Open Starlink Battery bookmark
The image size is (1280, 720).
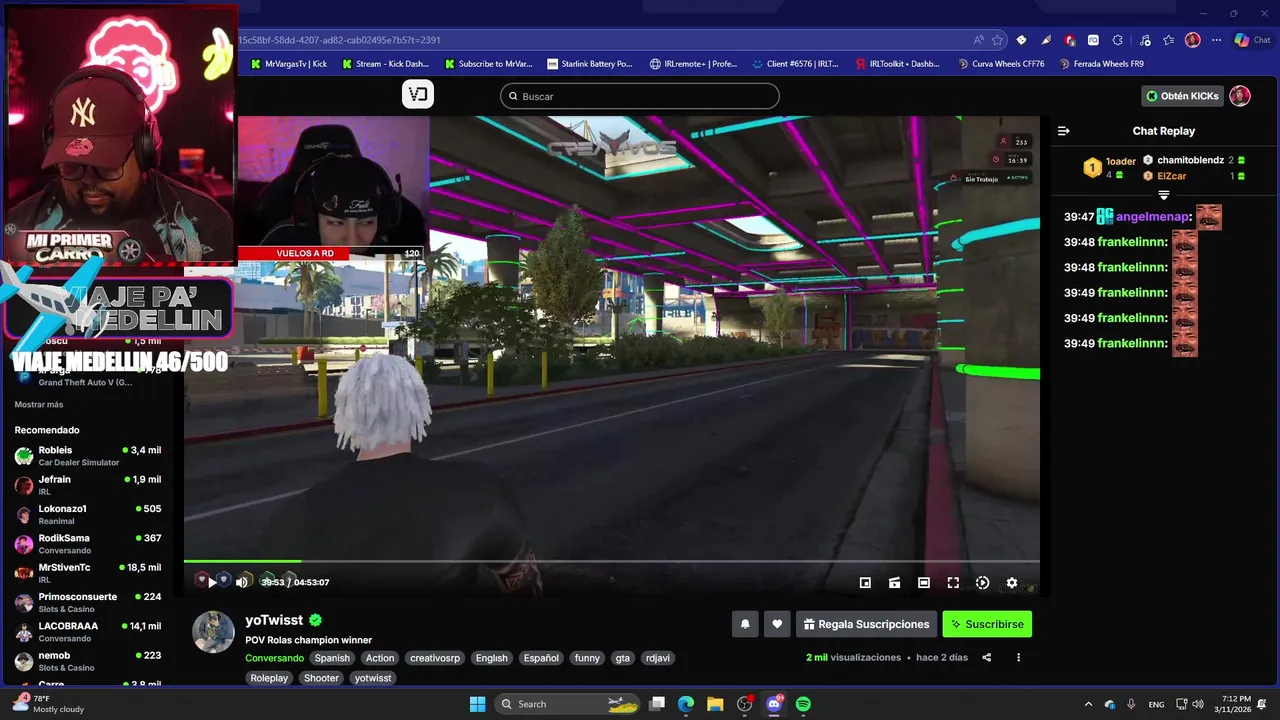tap(589, 64)
